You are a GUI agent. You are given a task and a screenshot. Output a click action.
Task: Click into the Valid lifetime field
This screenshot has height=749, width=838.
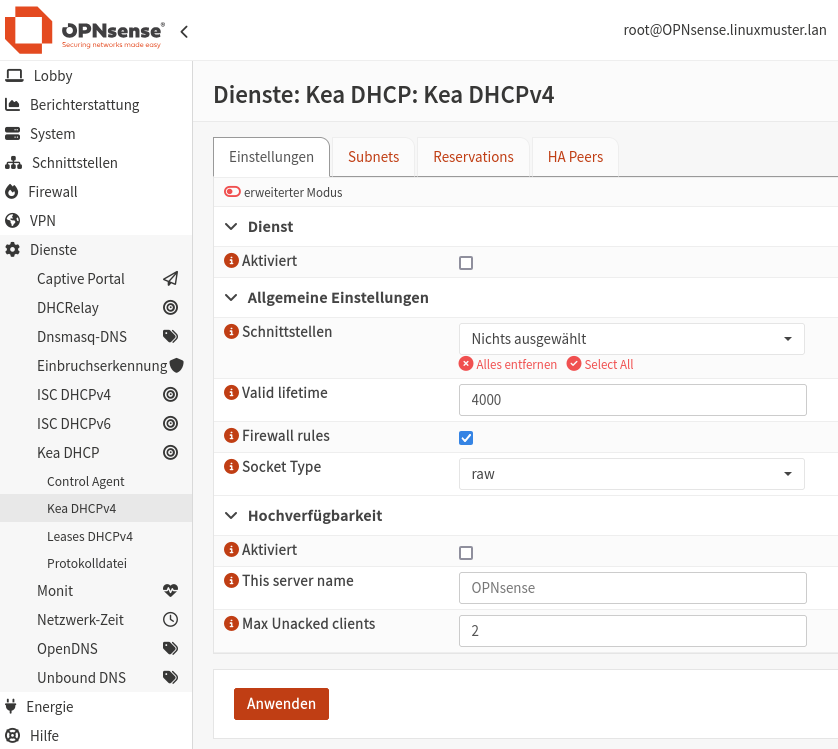(x=633, y=400)
